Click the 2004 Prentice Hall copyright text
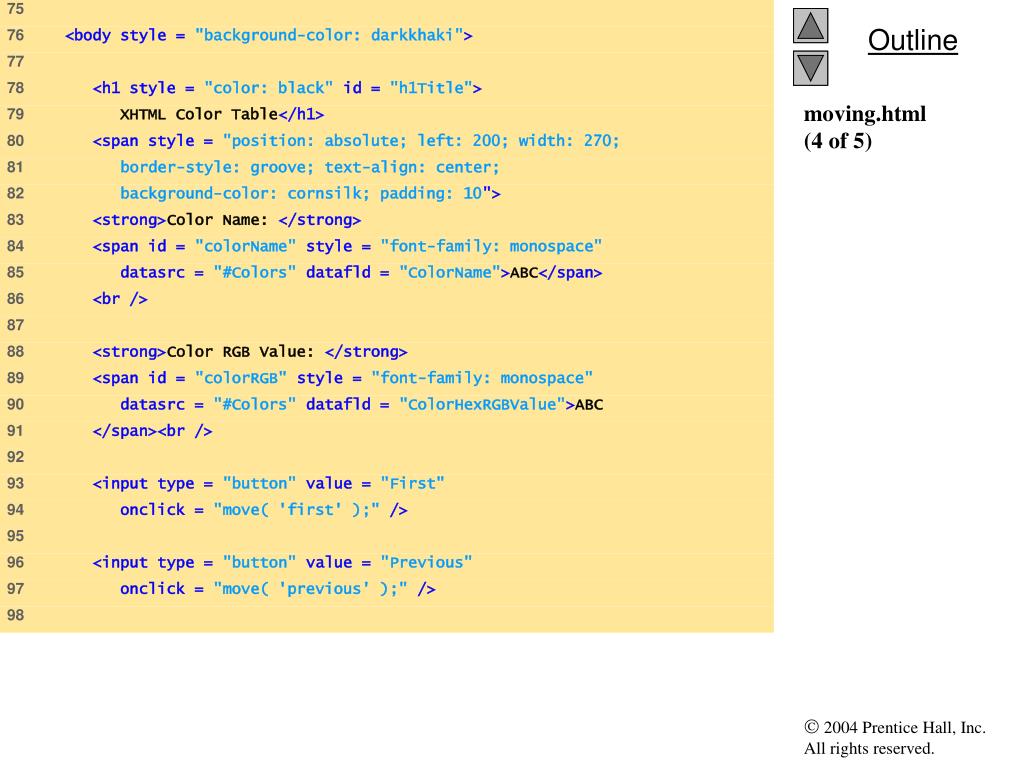 (895, 728)
